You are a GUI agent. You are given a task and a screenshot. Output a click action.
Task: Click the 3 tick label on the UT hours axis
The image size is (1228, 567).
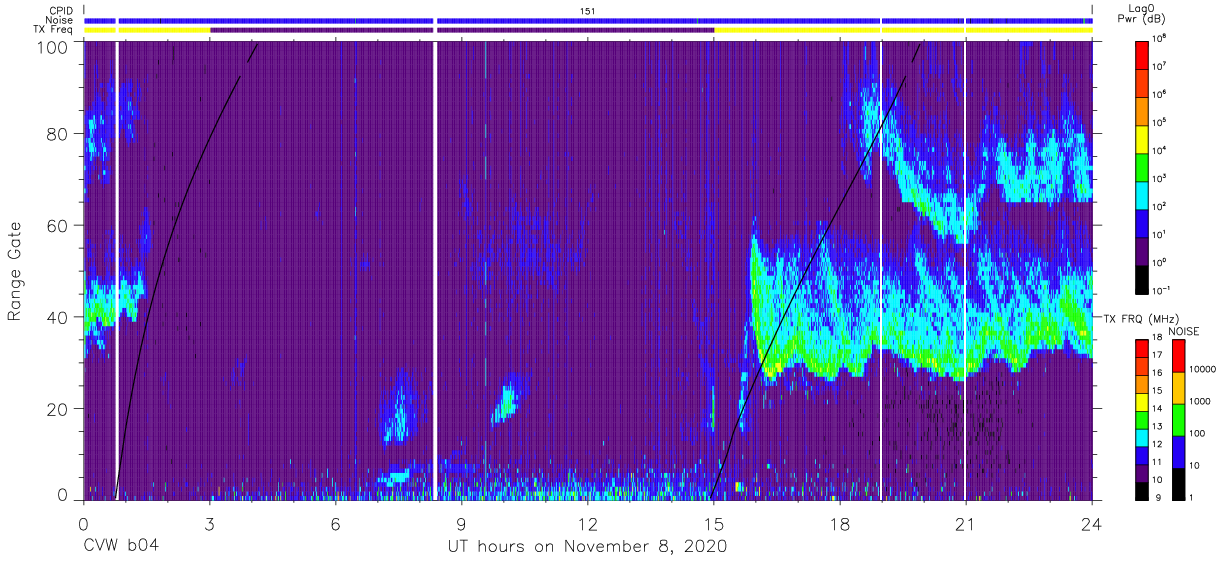click(210, 523)
